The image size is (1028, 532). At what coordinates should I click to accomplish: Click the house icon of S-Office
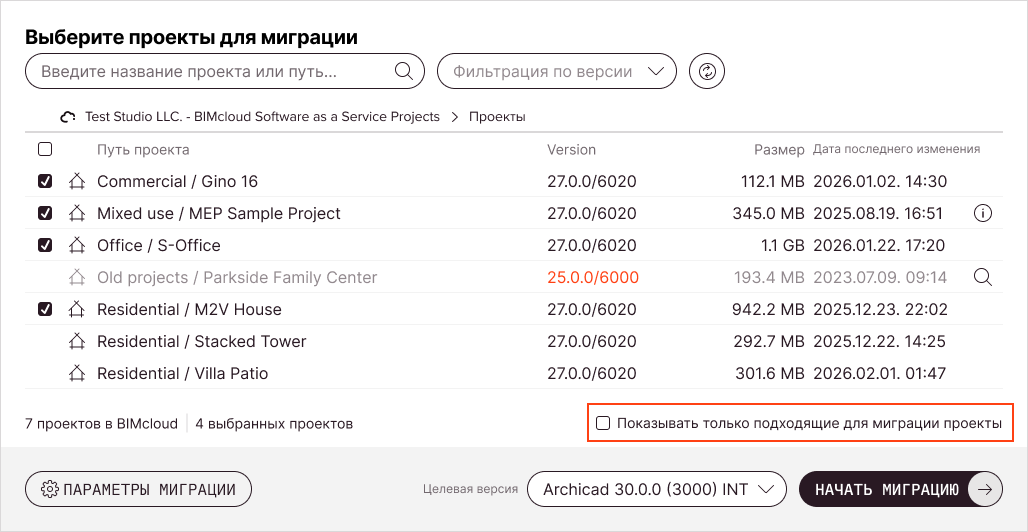tap(77, 245)
